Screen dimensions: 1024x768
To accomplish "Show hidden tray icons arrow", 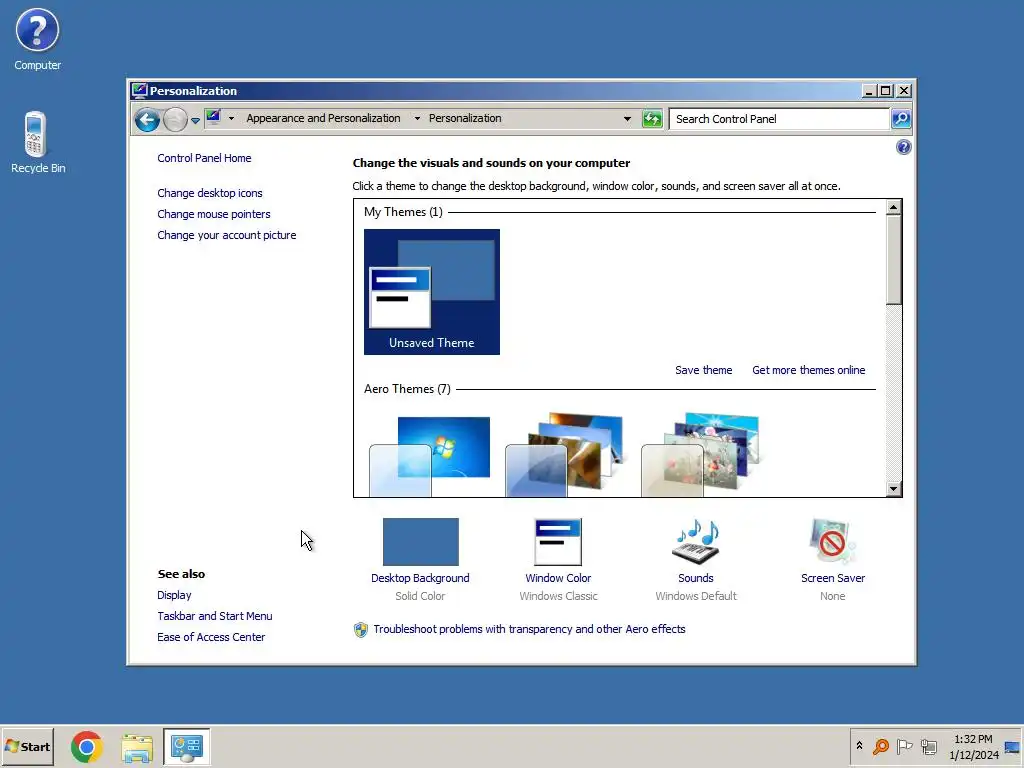I will coord(859,746).
